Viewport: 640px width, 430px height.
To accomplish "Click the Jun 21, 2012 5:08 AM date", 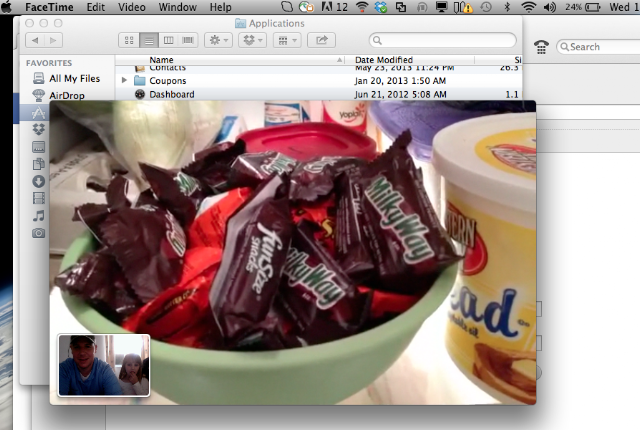I will (x=400, y=94).
